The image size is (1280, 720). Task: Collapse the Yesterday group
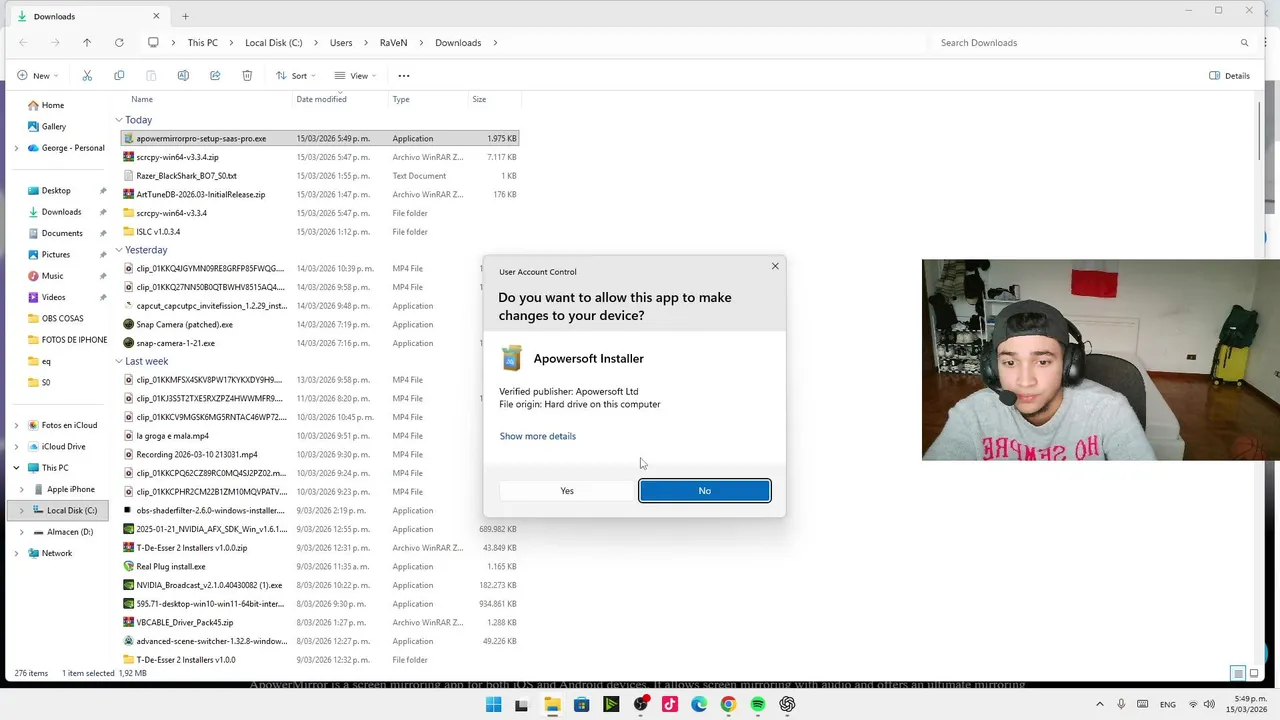[118, 250]
